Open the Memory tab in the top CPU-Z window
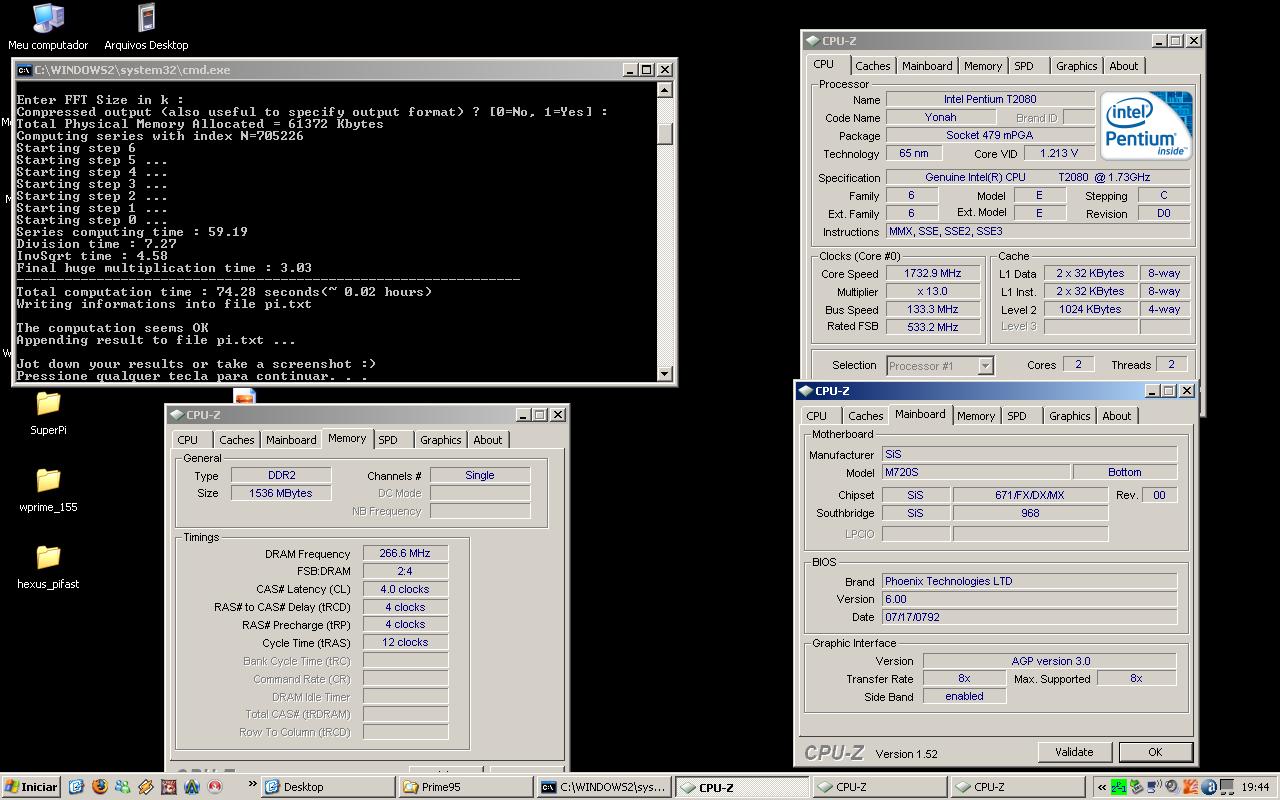 pos(983,66)
